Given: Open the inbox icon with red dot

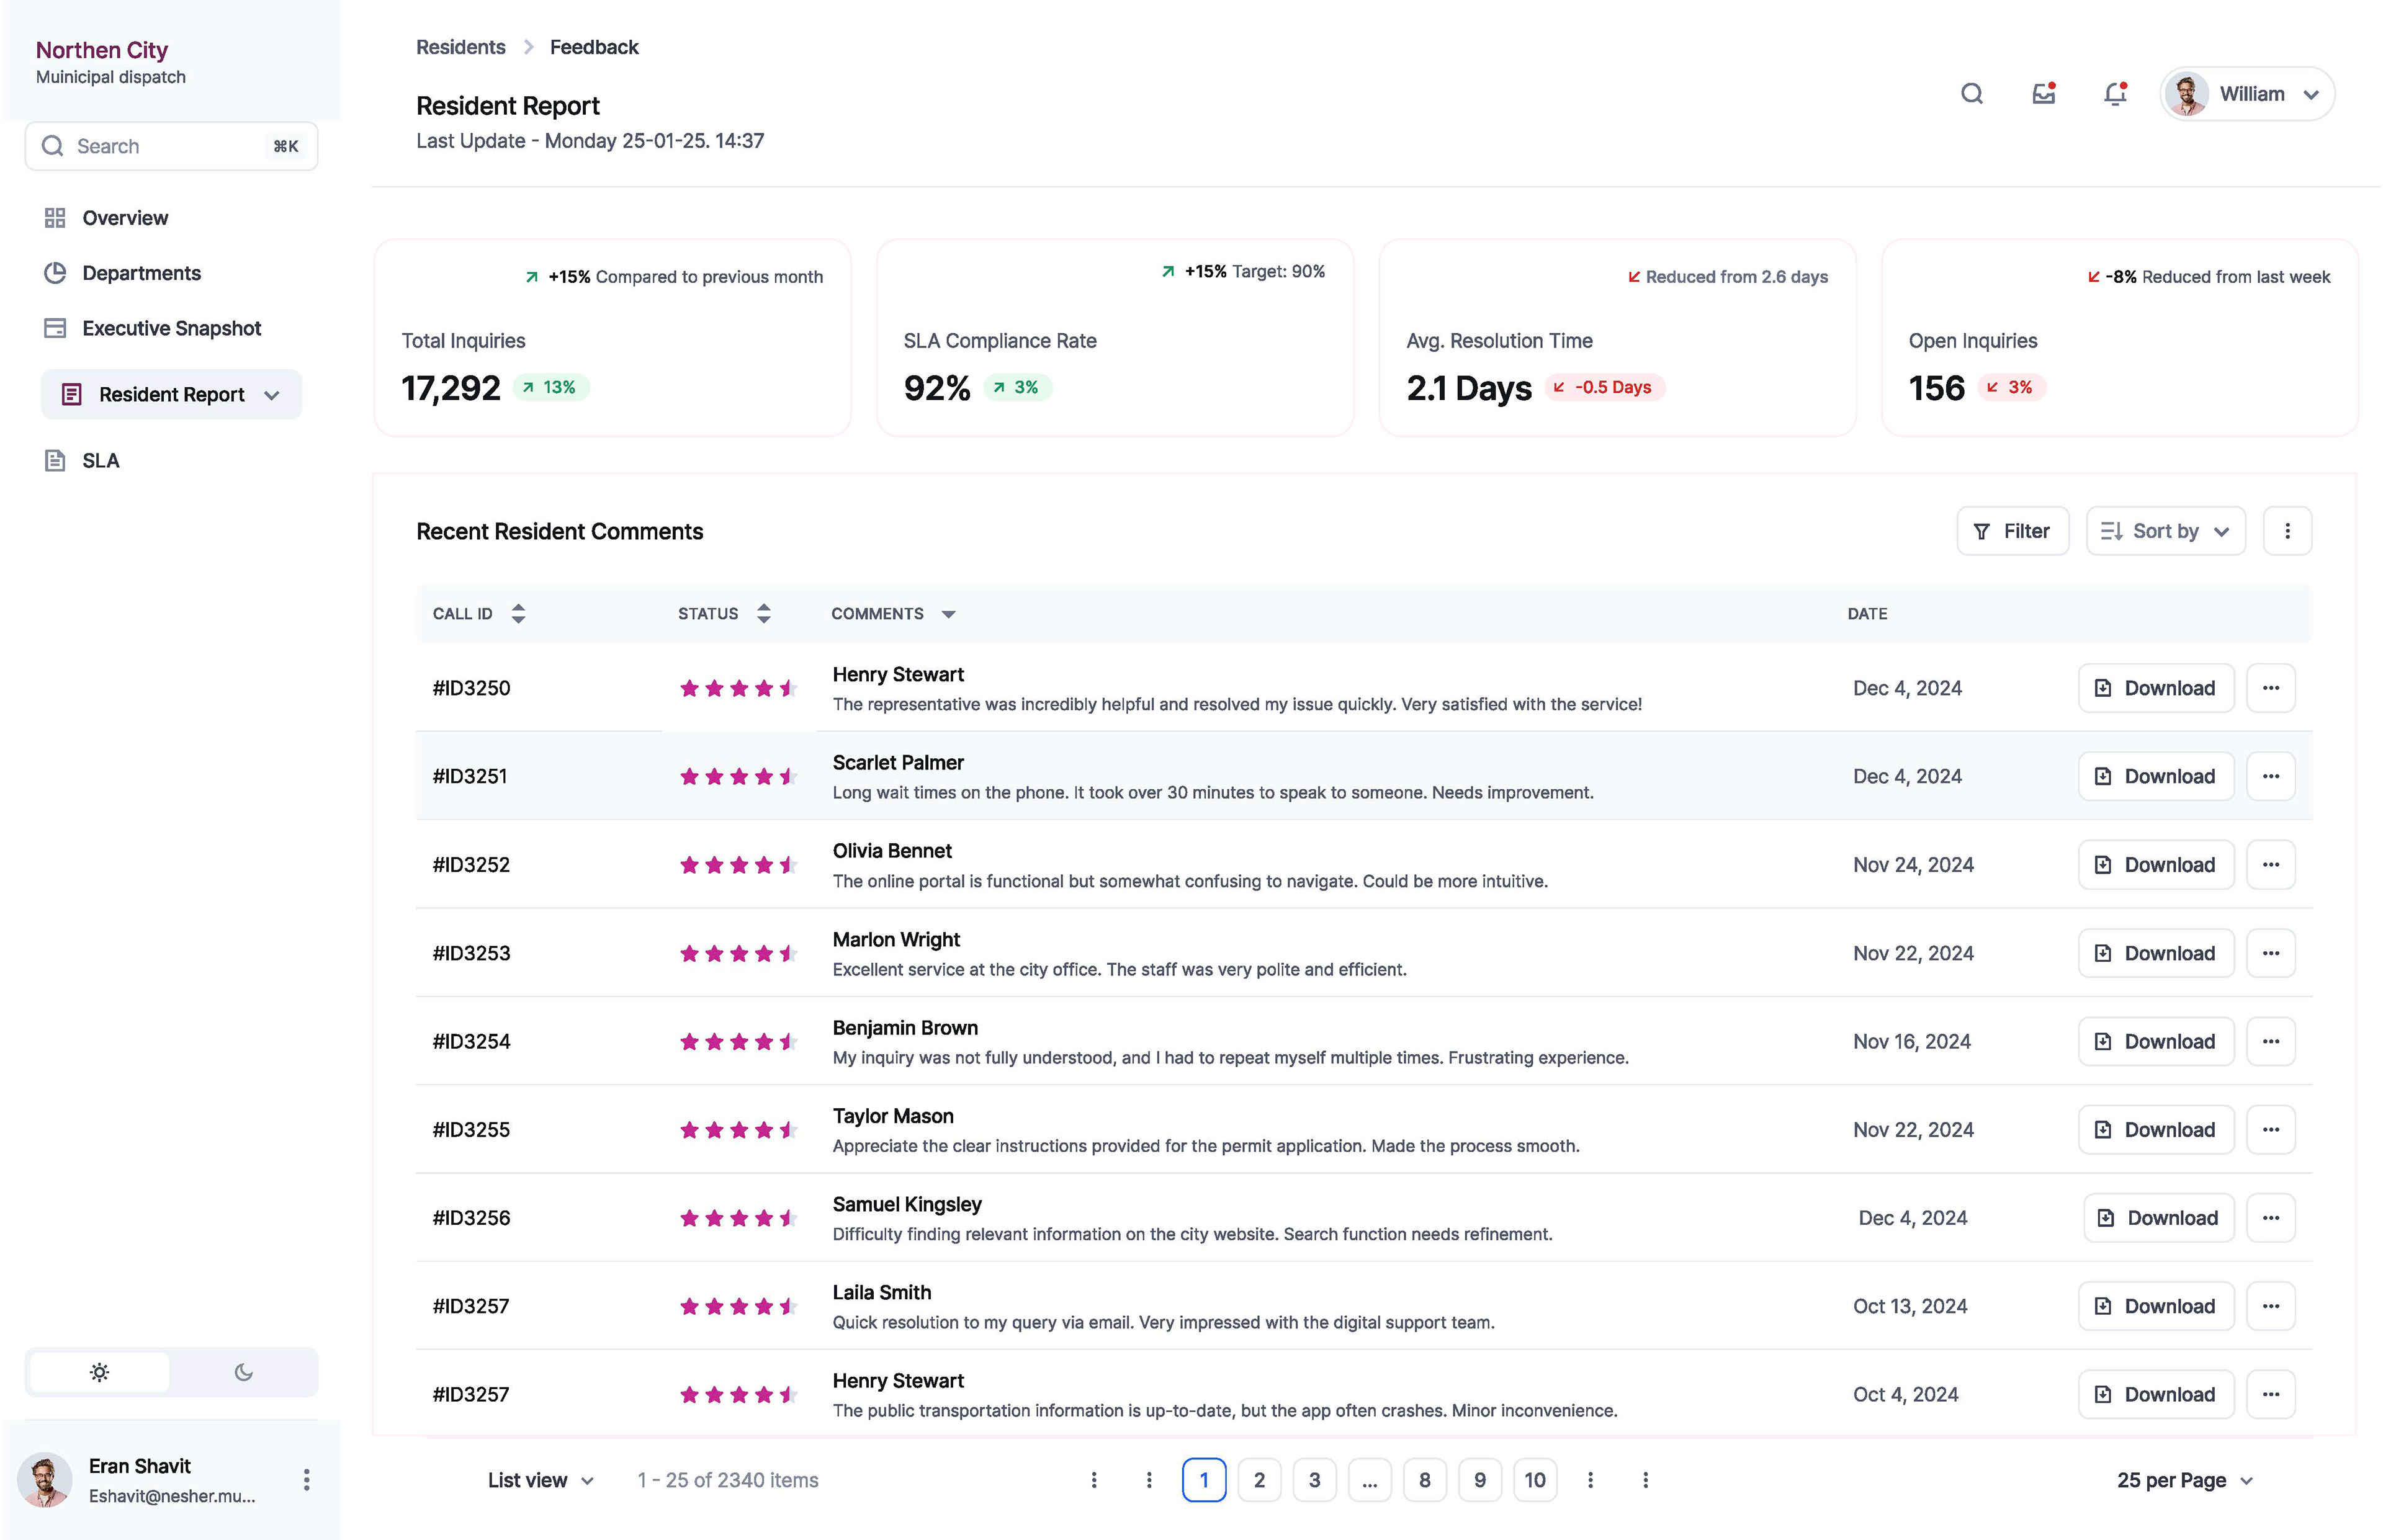Looking at the screenshot, I should click(2042, 94).
